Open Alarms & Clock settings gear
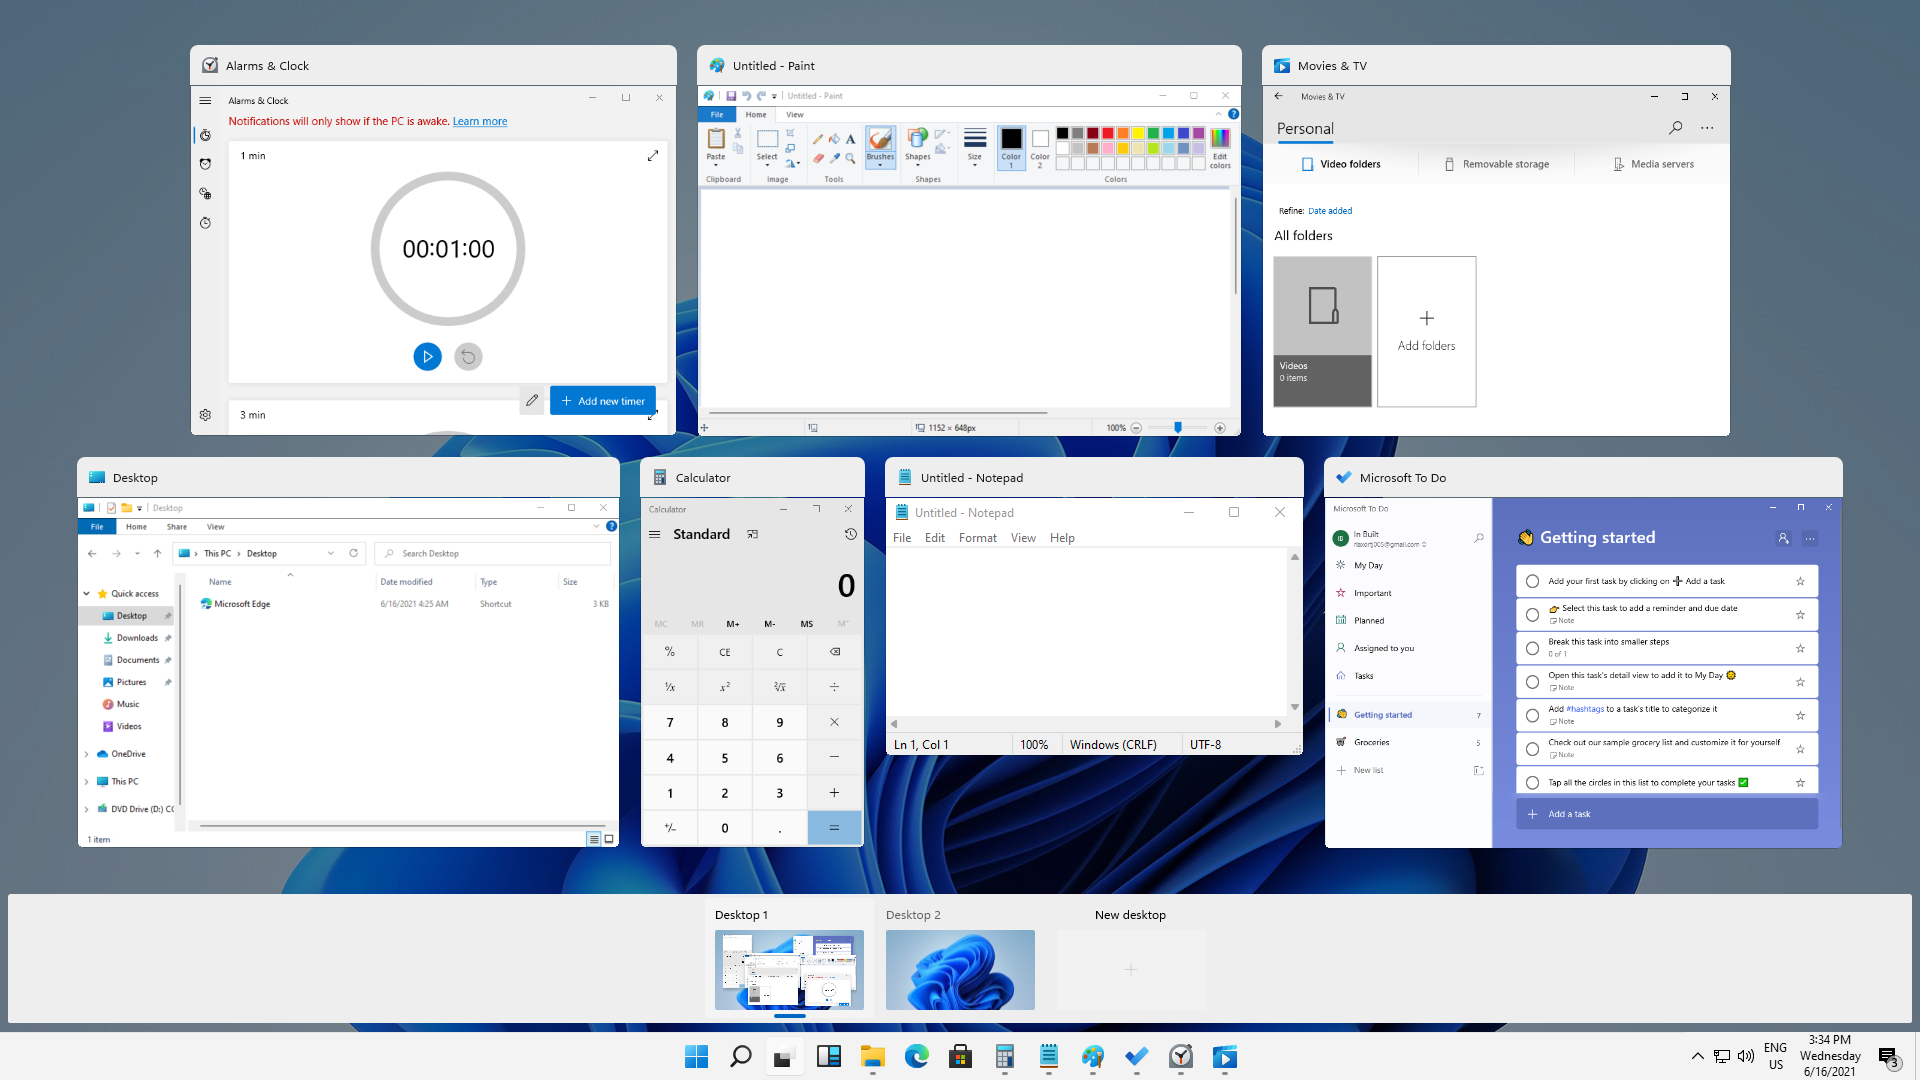1920x1080 pixels. [x=205, y=415]
